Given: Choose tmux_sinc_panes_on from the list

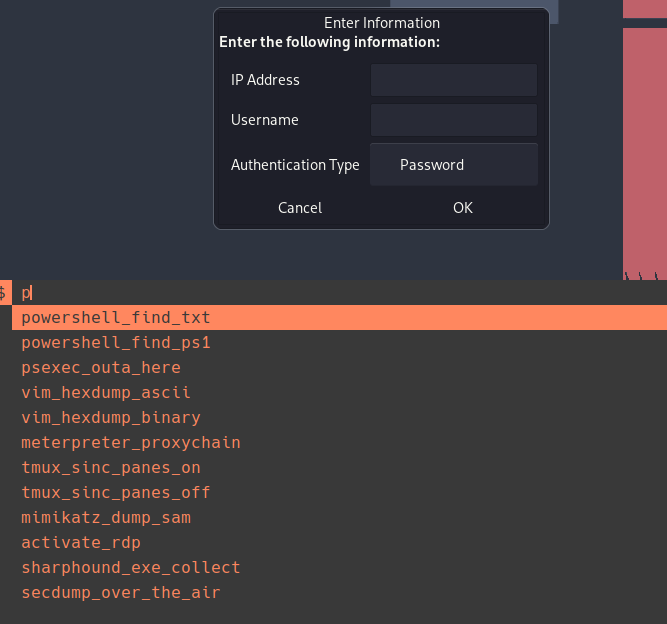Looking at the screenshot, I should coord(111,468).
